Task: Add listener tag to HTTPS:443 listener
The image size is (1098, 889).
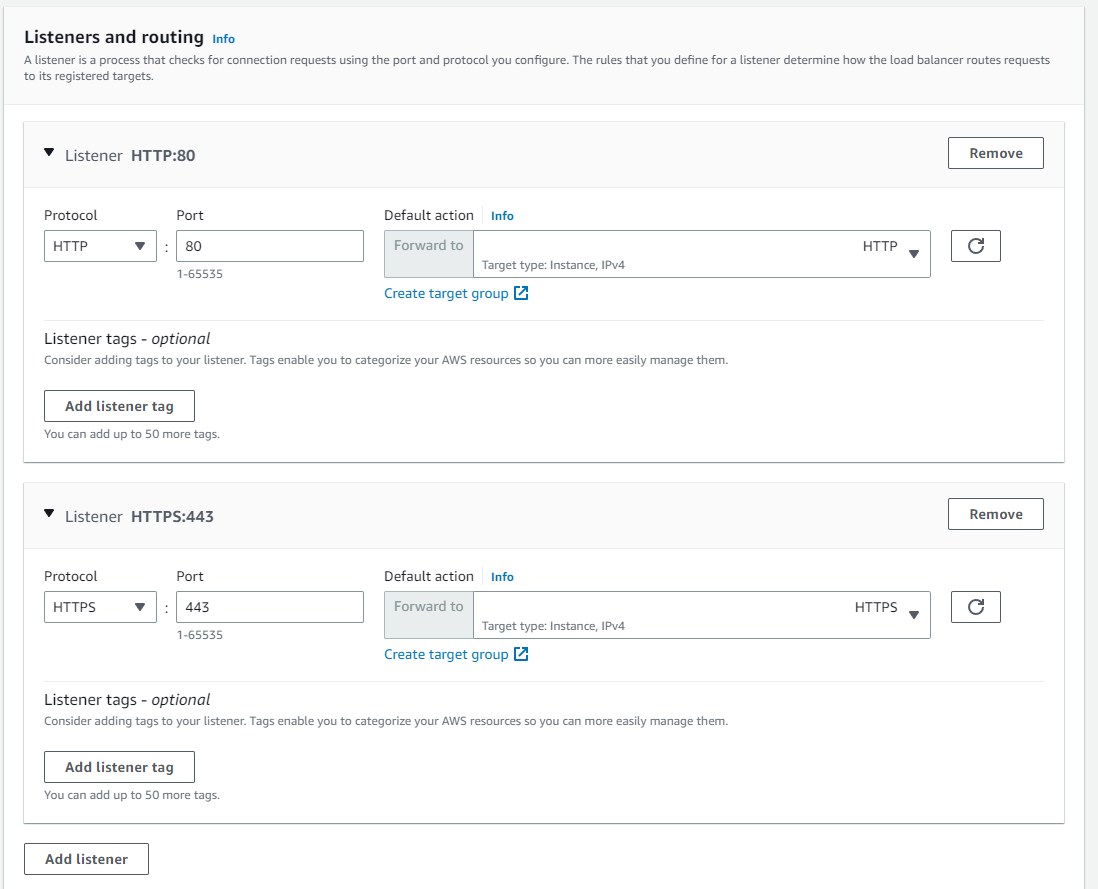Action: (119, 768)
